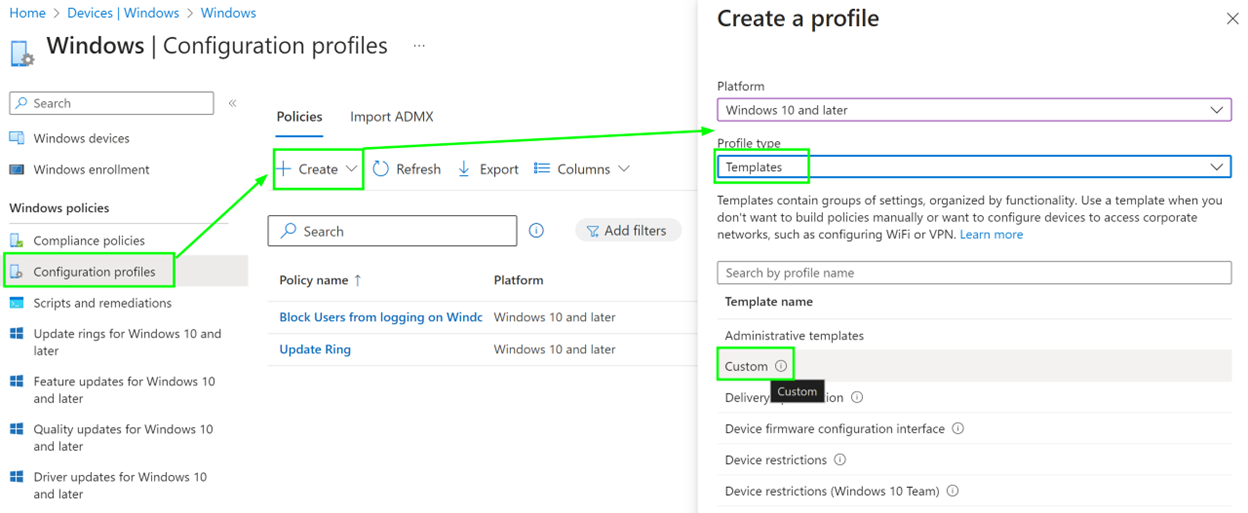
Task: Click the left sidebar search box
Action: point(111,103)
